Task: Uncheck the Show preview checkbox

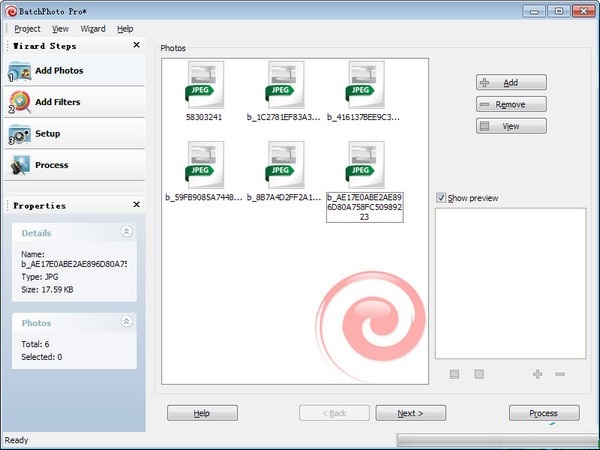Action: 441,198
